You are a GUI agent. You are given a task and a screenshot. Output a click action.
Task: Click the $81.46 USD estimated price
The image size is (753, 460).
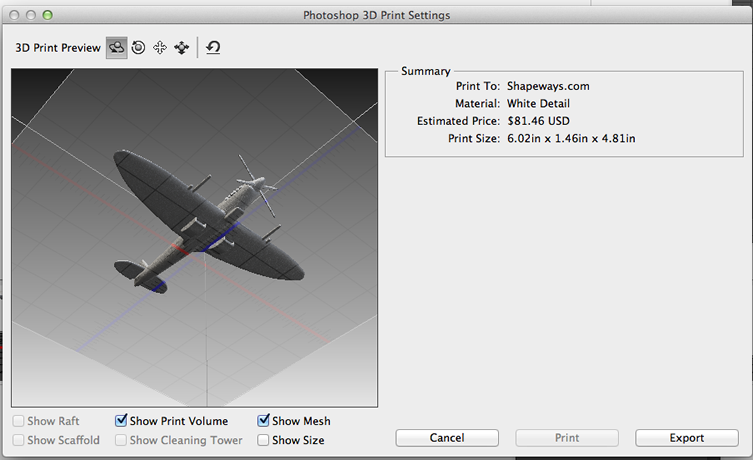(538, 121)
